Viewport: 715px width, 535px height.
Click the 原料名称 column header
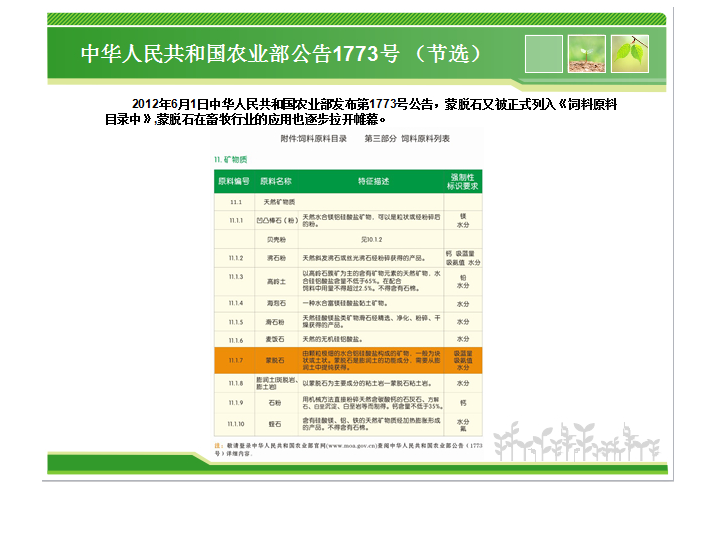pos(275,181)
